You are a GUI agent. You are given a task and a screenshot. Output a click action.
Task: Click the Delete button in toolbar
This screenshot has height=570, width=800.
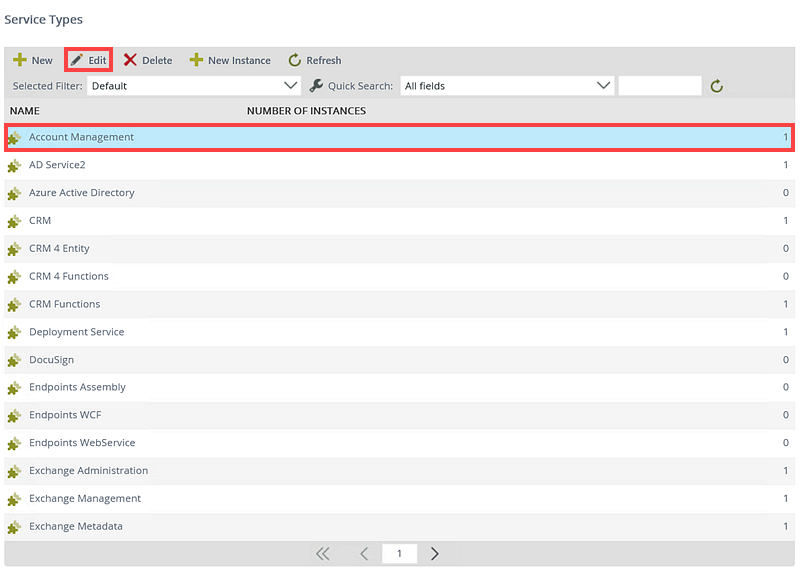[148, 60]
